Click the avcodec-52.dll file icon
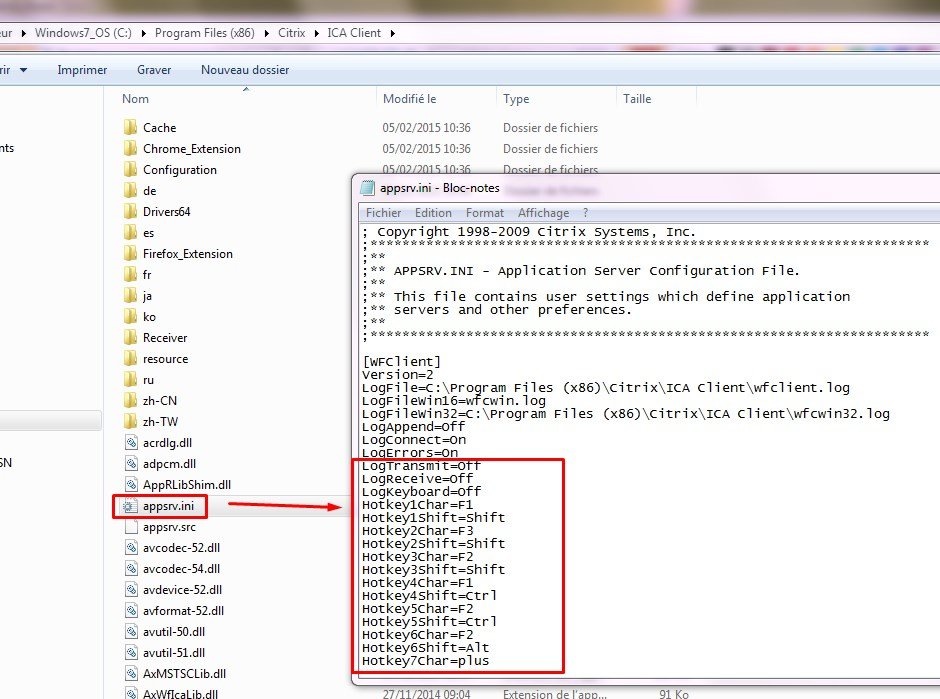 129,548
